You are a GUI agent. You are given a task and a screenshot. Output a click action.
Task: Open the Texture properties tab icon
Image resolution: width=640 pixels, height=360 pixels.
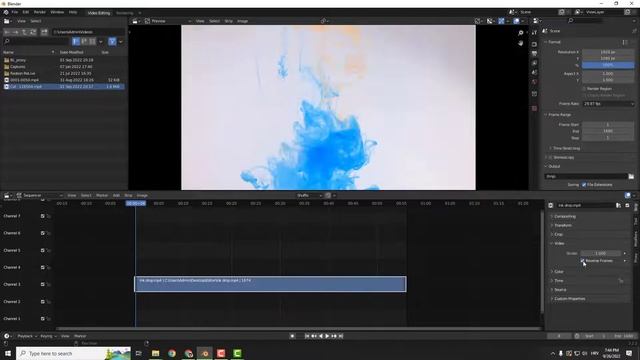534,109
